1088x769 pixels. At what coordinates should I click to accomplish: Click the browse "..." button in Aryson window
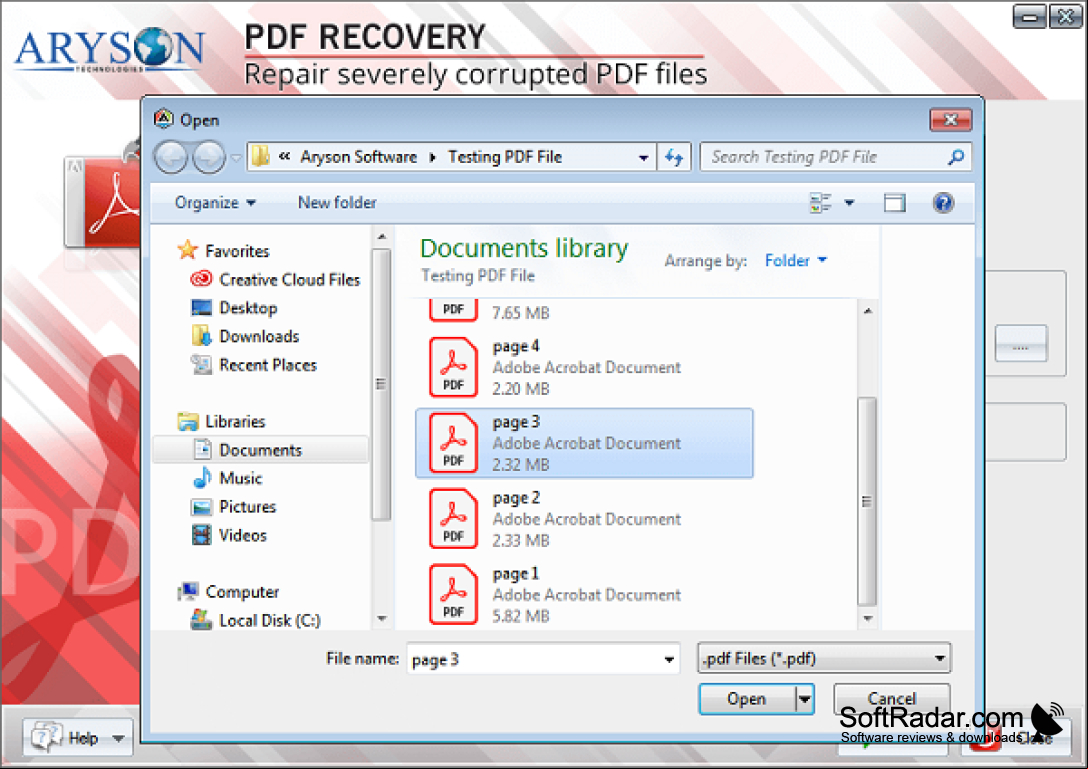[x=1021, y=344]
